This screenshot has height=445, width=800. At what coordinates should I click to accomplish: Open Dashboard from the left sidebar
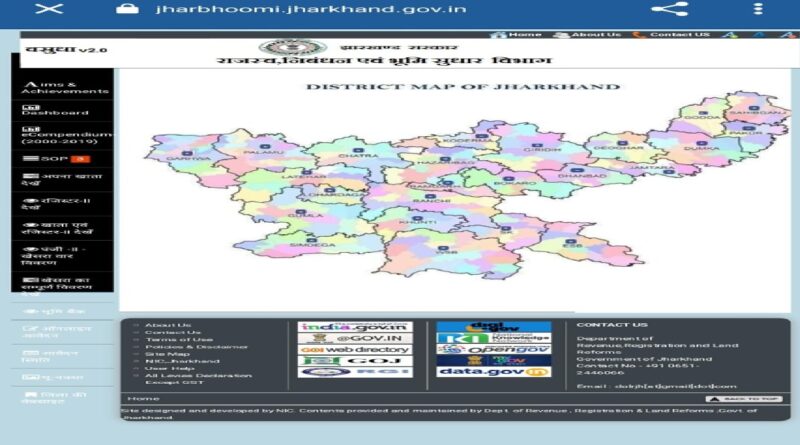55,110
